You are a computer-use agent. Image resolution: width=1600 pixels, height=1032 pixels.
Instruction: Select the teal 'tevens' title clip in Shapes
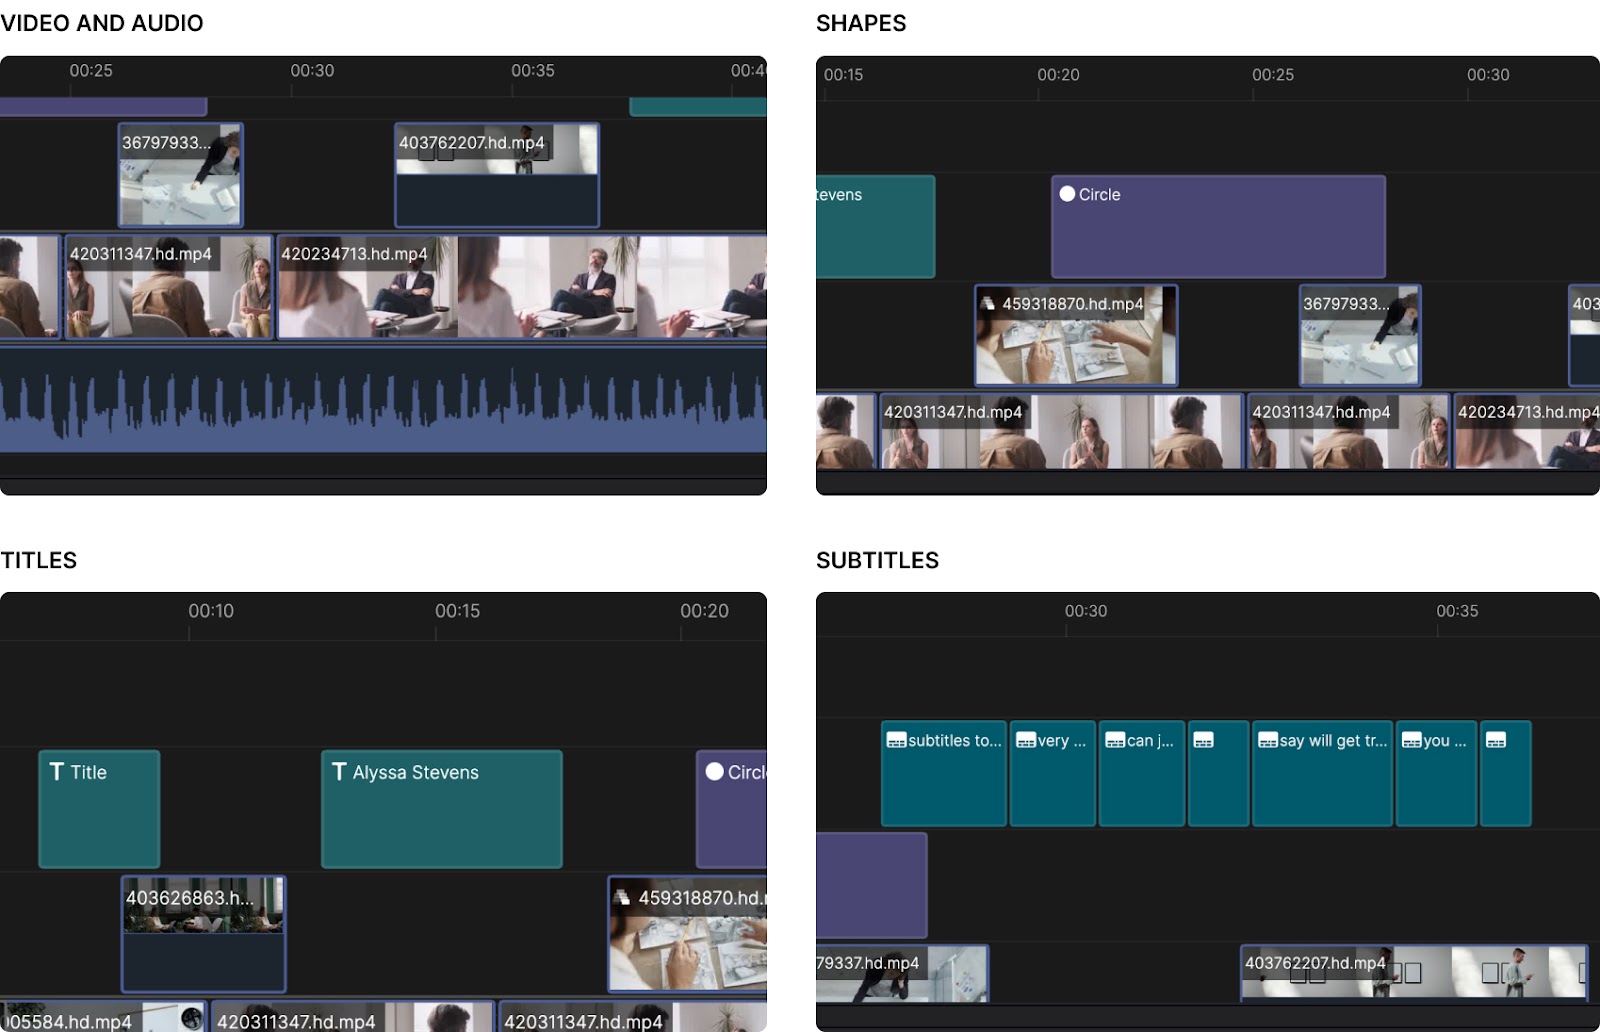pyautogui.click(x=875, y=227)
